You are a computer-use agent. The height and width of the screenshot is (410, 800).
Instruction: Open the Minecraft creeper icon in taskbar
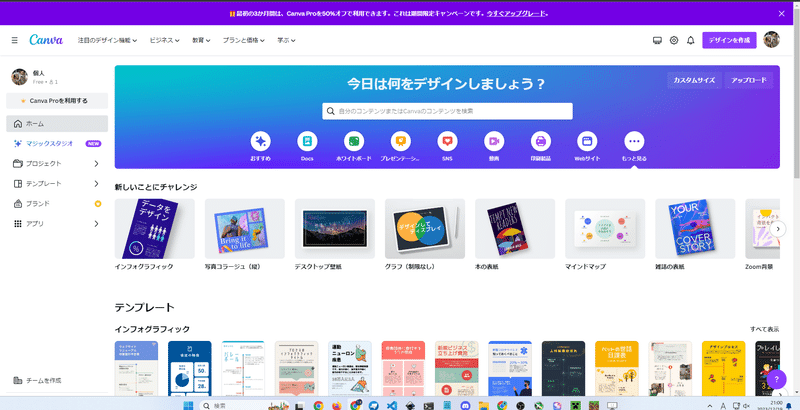click(x=576, y=406)
